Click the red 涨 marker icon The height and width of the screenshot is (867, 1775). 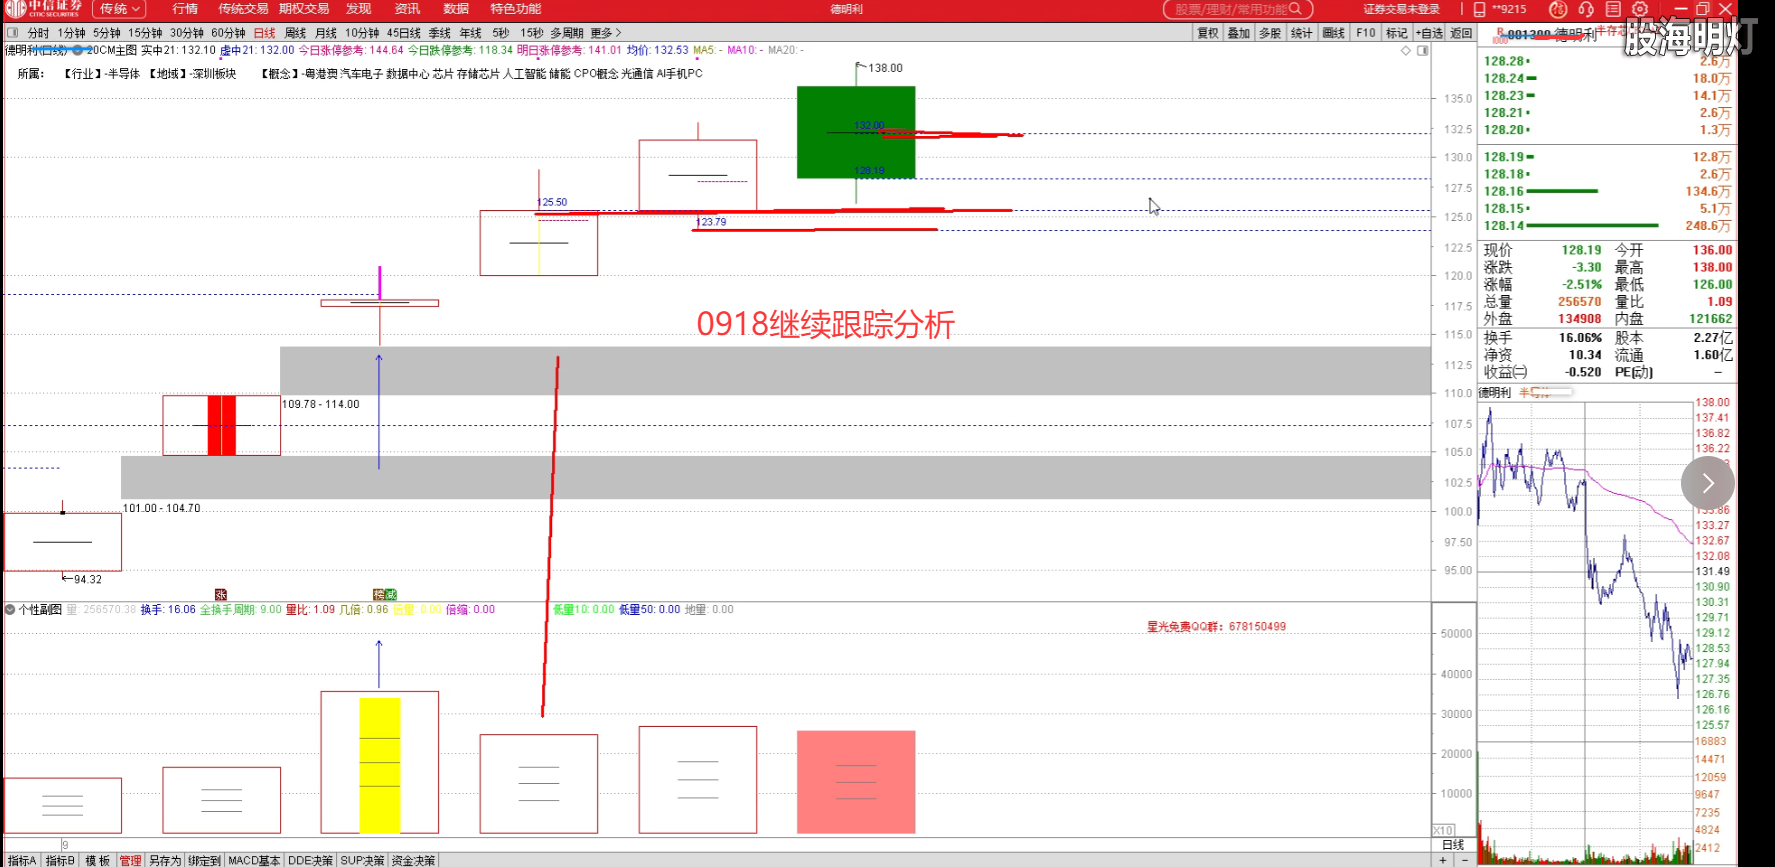click(221, 595)
